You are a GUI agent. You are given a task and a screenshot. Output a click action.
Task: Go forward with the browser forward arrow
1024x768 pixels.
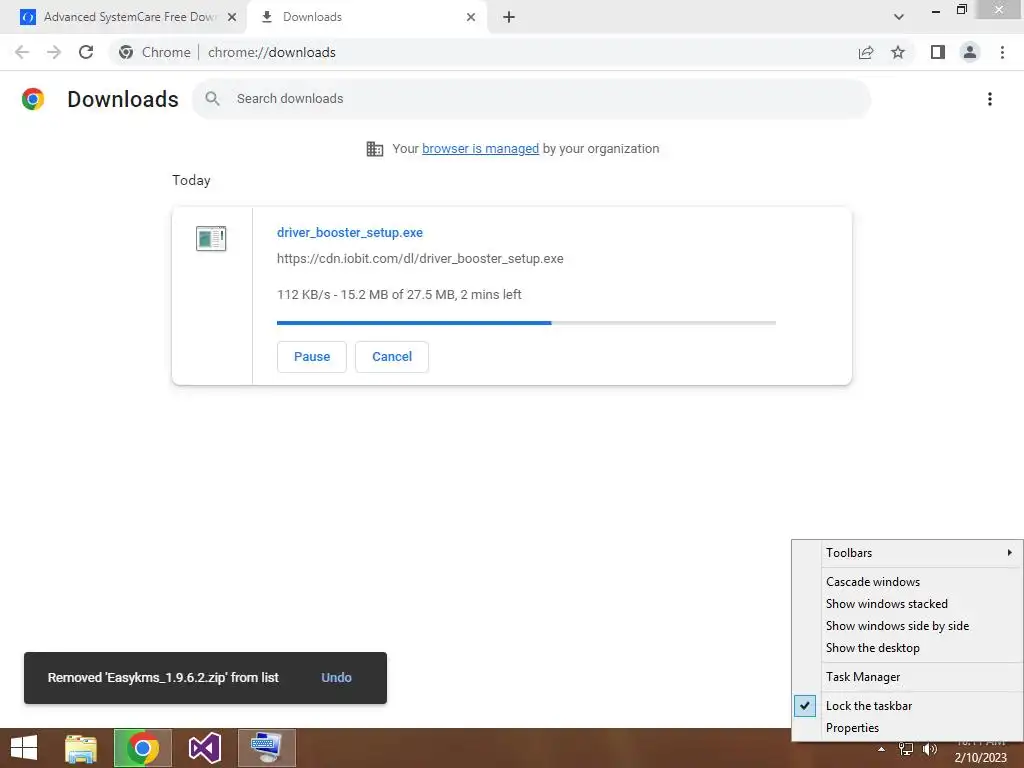pos(54,52)
